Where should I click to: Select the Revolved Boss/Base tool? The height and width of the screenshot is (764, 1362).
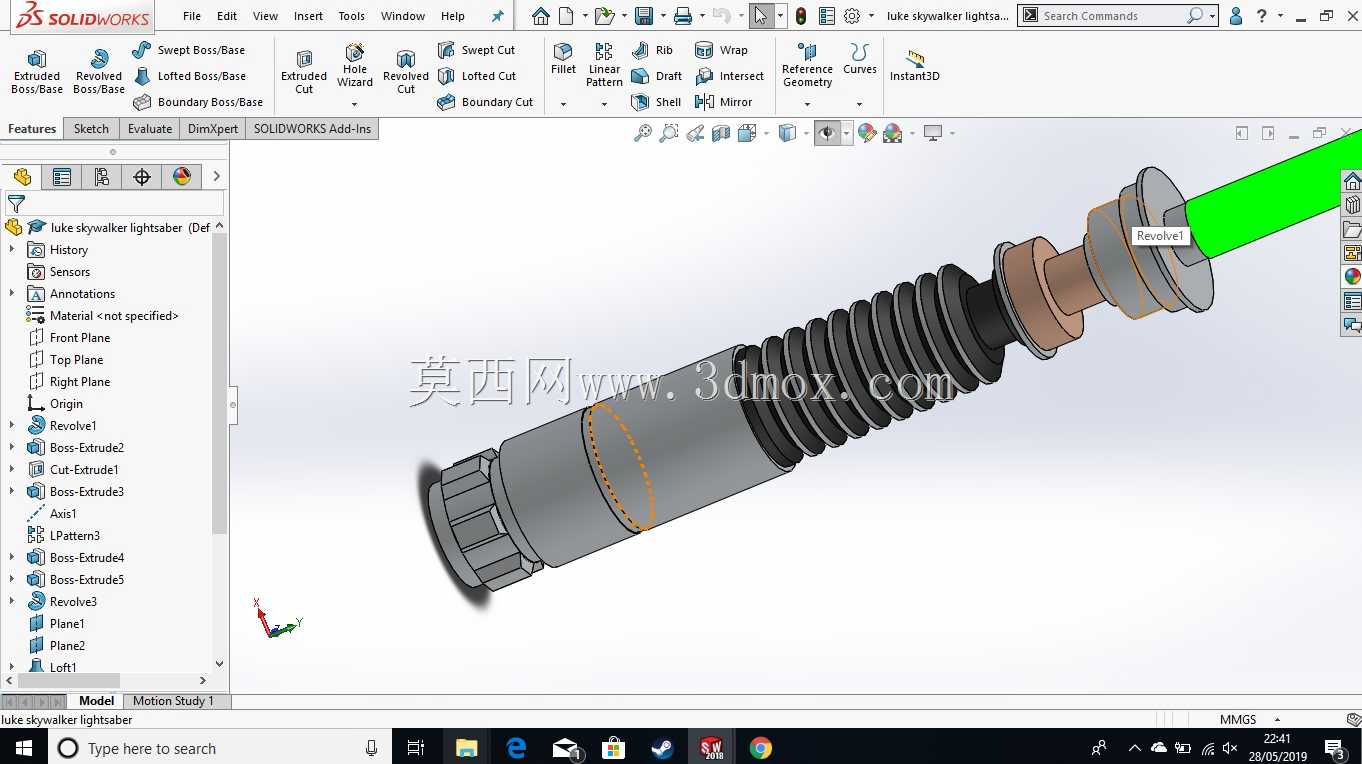[x=99, y=72]
